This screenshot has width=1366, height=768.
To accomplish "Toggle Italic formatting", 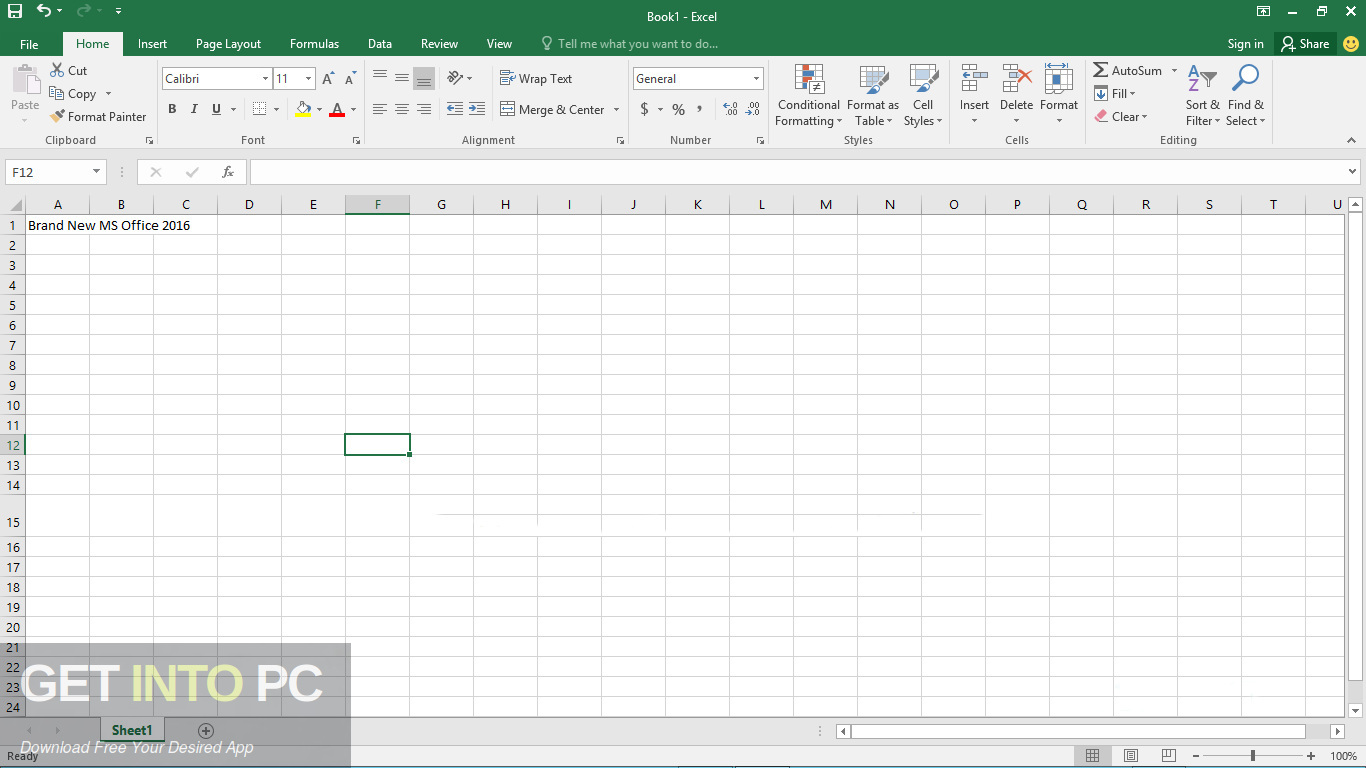I will (x=194, y=109).
